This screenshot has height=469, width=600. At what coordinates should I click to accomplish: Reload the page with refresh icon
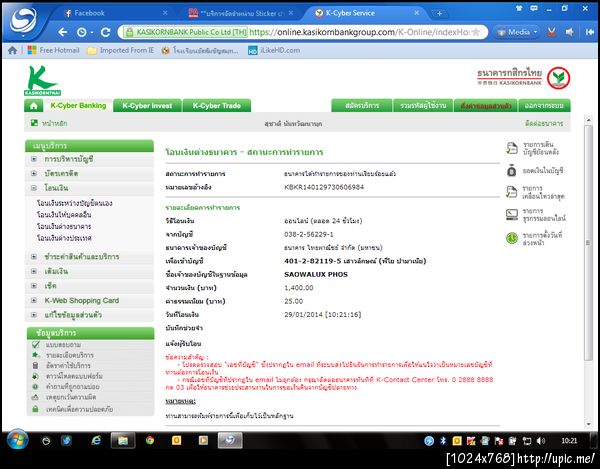(106, 32)
